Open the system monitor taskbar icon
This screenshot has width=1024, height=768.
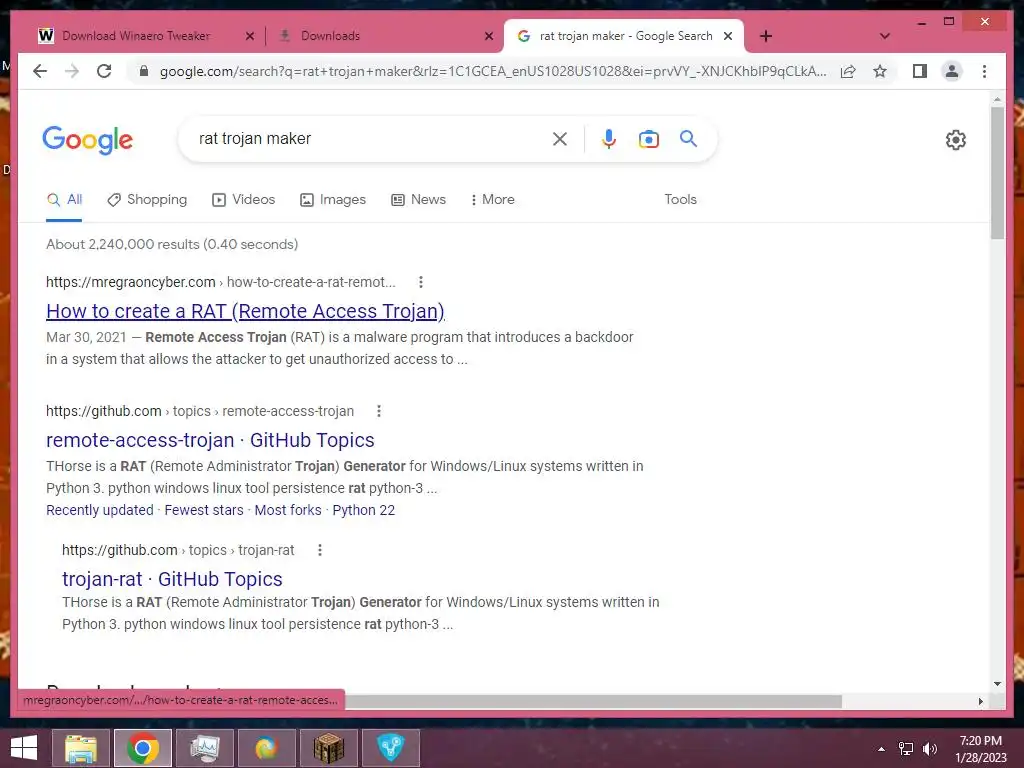(204, 748)
